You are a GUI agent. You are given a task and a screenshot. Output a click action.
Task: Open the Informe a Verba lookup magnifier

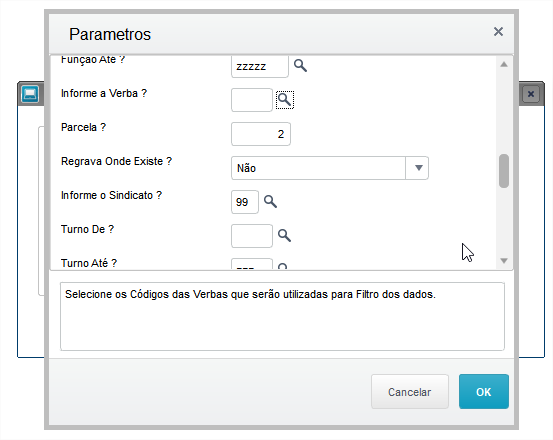[x=285, y=100]
